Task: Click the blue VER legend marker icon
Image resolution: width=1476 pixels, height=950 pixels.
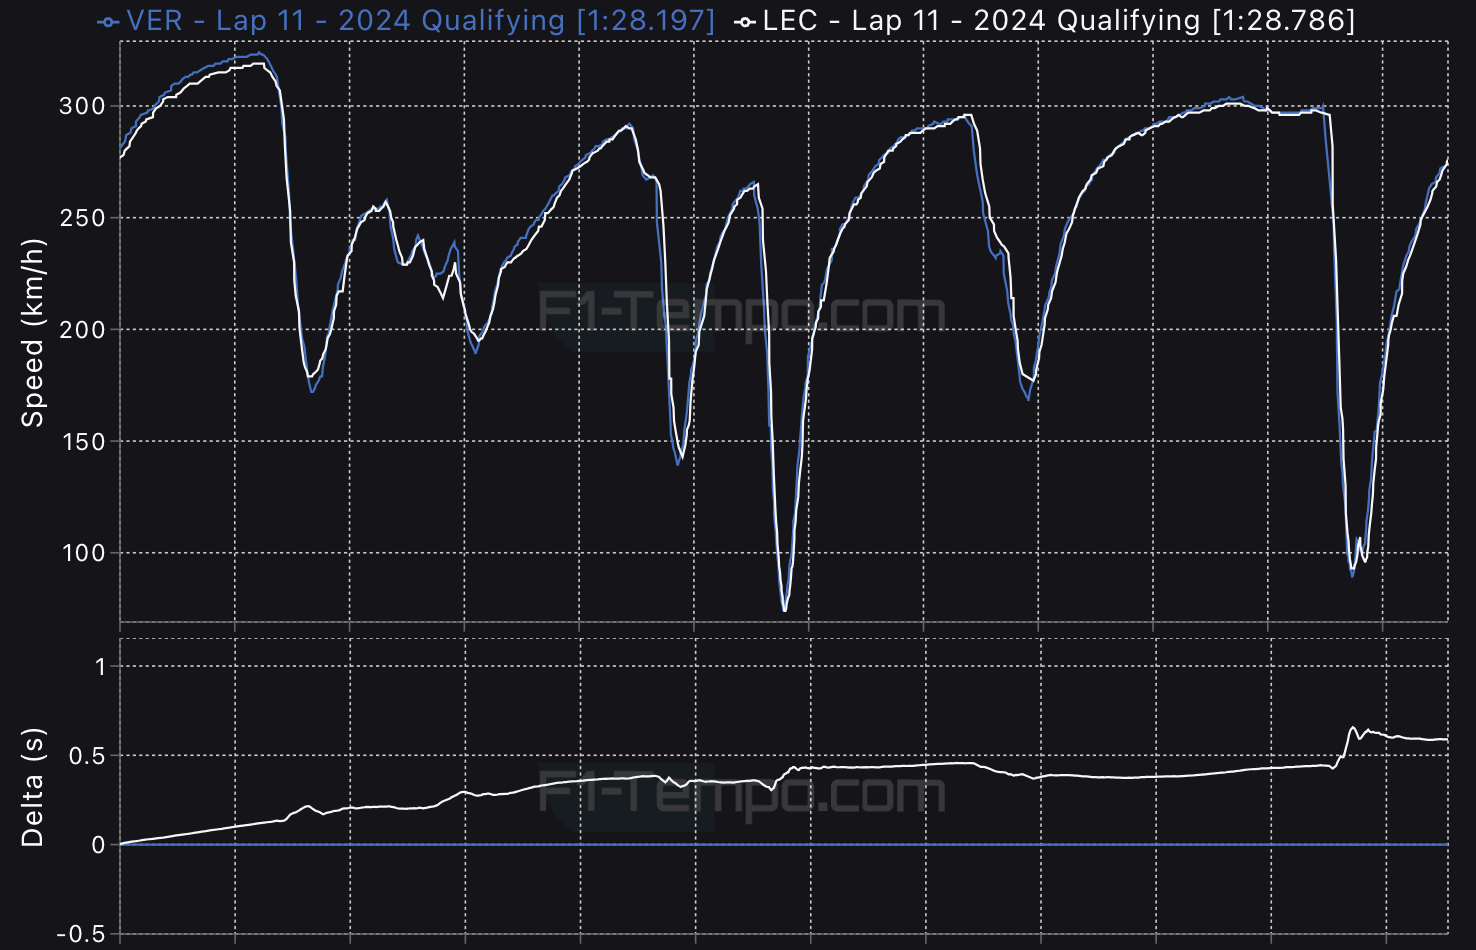Action: [x=108, y=21]
